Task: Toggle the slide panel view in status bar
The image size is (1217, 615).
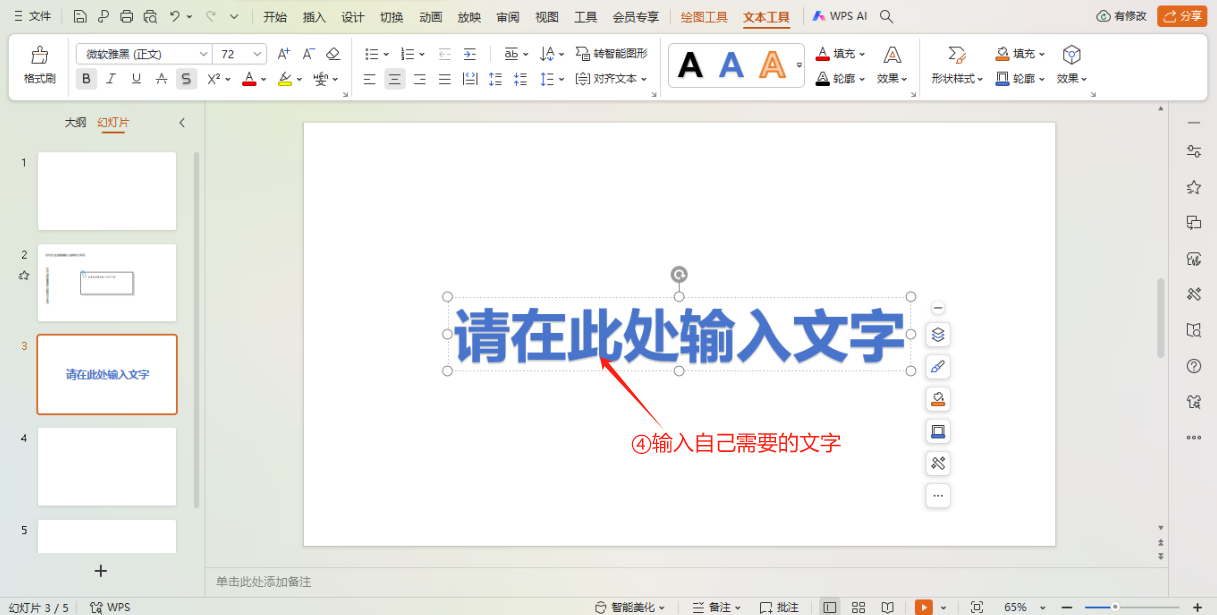Action: tap(829, 606)
